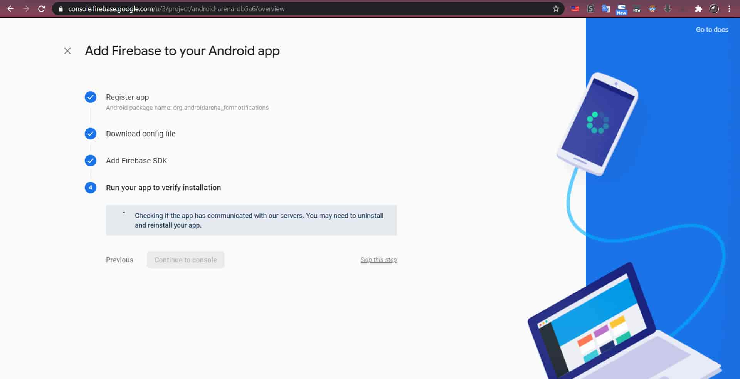
Task: Reload the Firebase console page
Action: (42, 8)
